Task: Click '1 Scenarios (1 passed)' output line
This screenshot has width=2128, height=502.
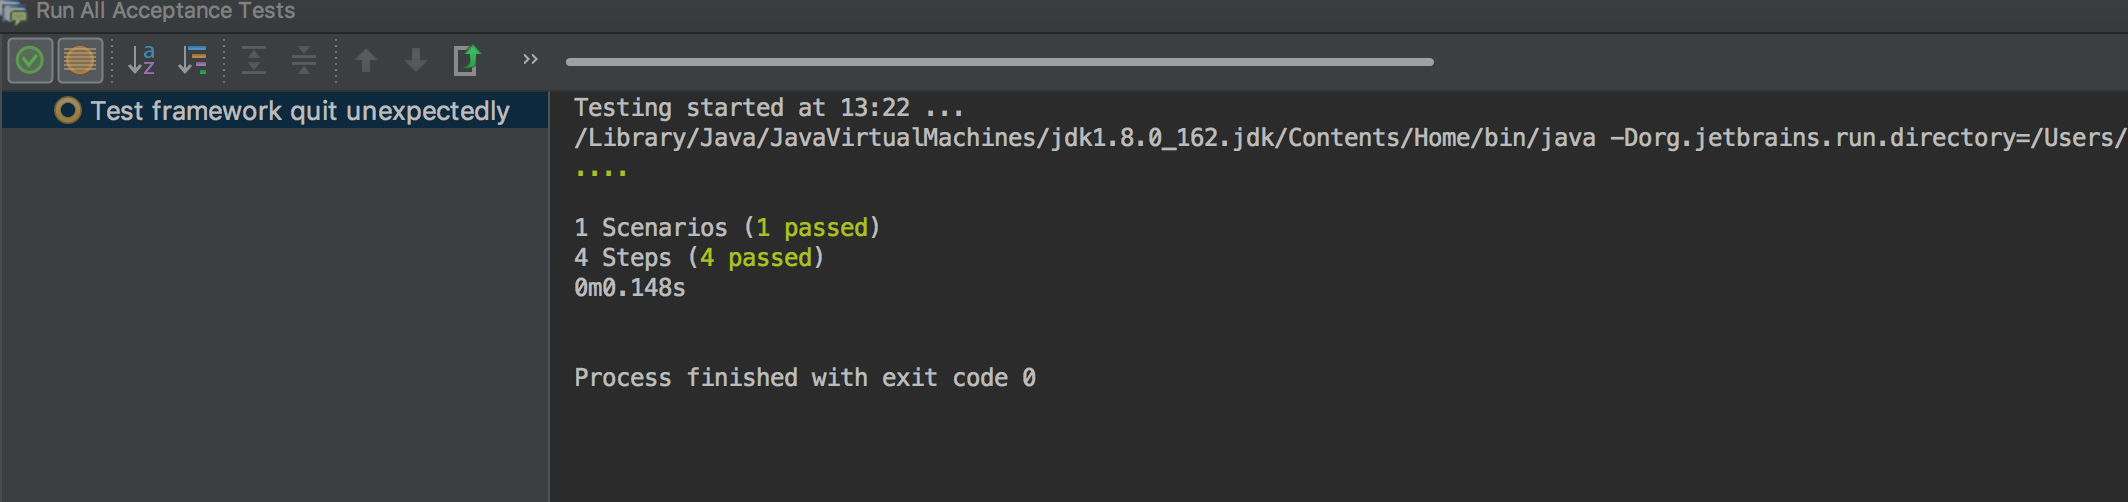Action: [727, 228]
